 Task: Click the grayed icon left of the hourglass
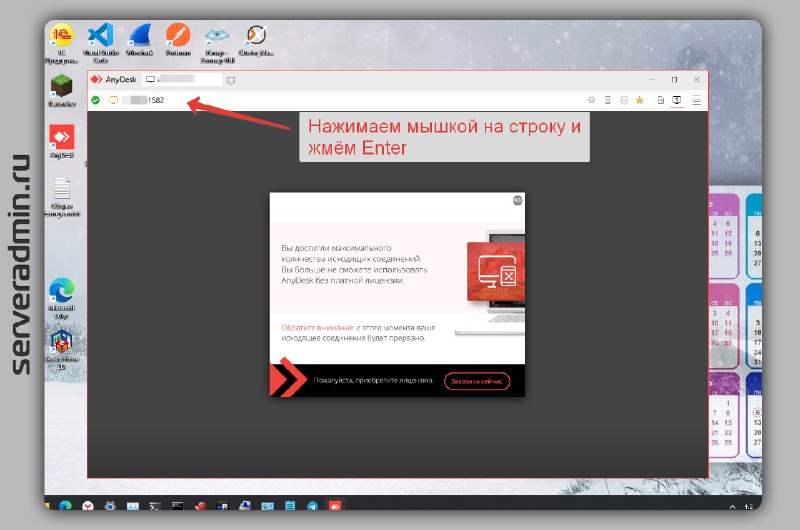coord(592,100)
